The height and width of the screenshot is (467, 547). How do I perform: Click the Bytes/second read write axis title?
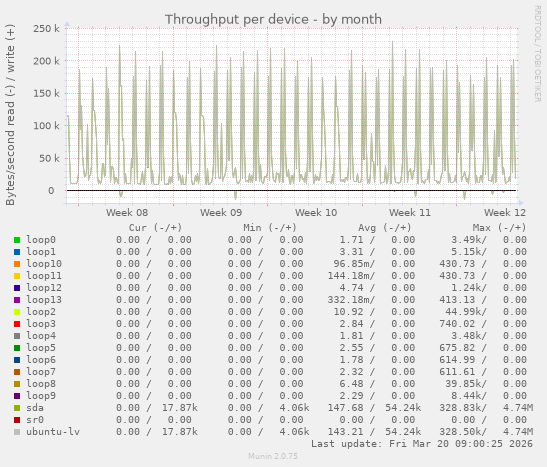(10, 115)
